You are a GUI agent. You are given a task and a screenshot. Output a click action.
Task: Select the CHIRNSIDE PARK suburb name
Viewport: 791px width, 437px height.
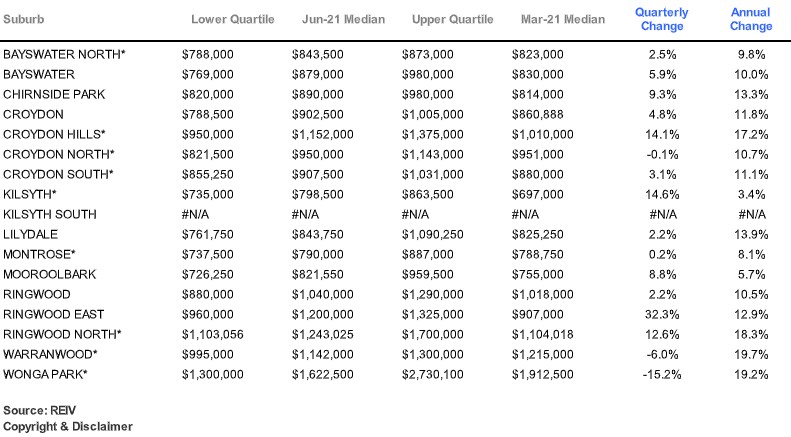coord(56,93)
